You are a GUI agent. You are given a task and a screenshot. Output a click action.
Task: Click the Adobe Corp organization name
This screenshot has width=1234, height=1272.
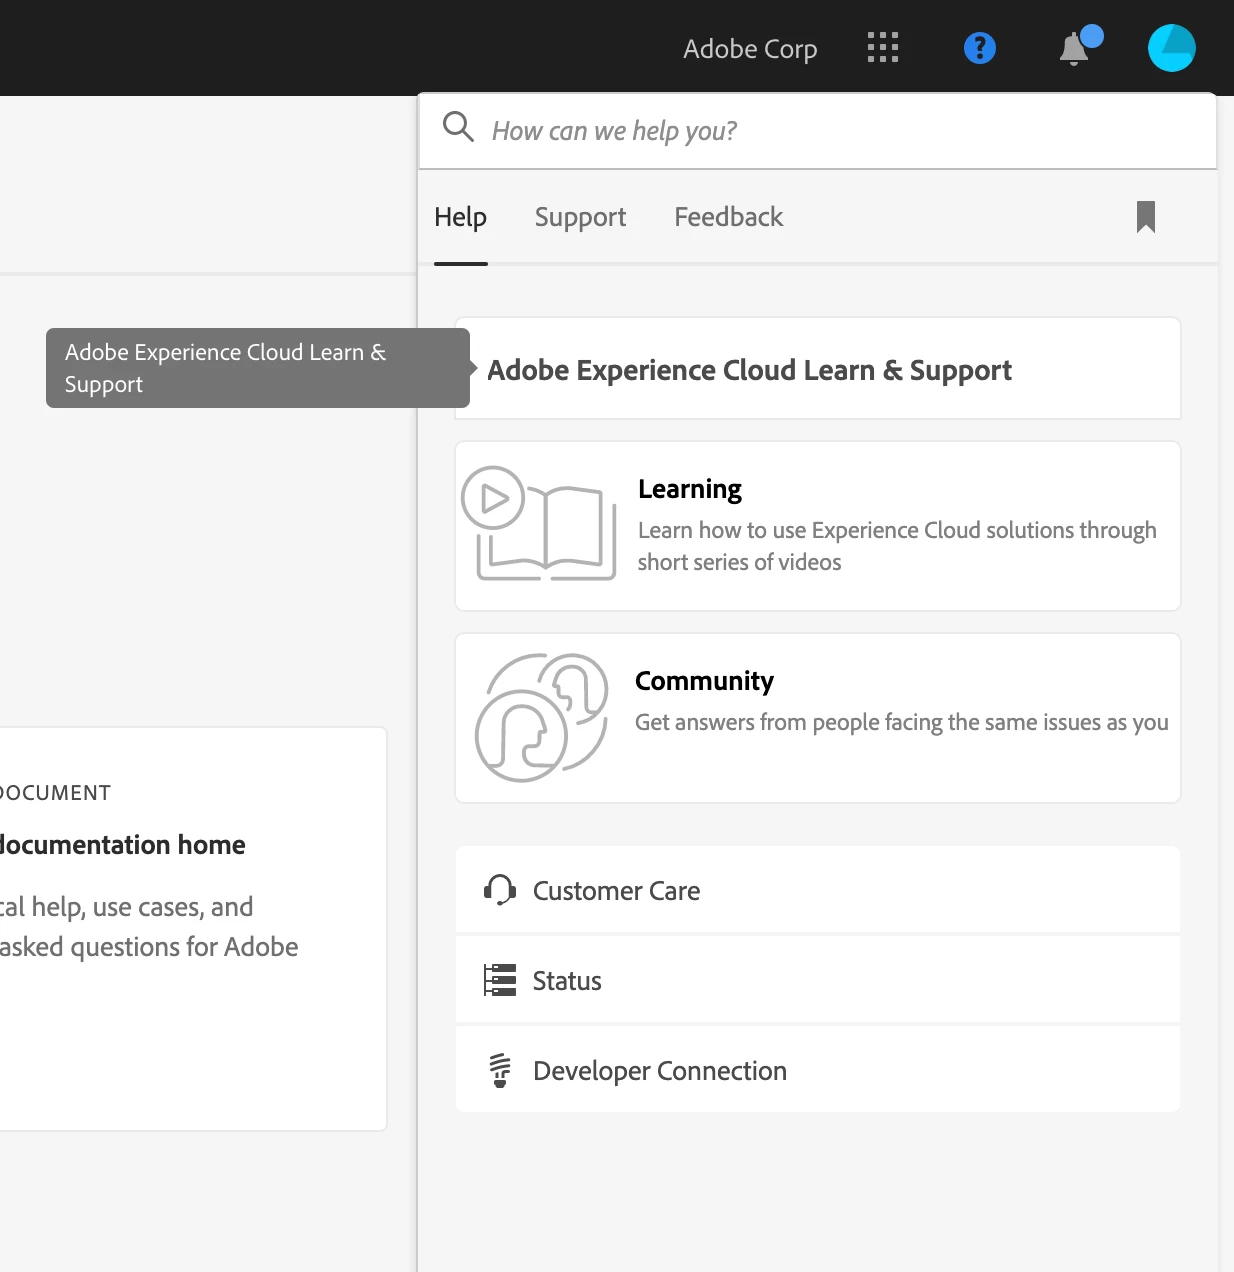750,48
